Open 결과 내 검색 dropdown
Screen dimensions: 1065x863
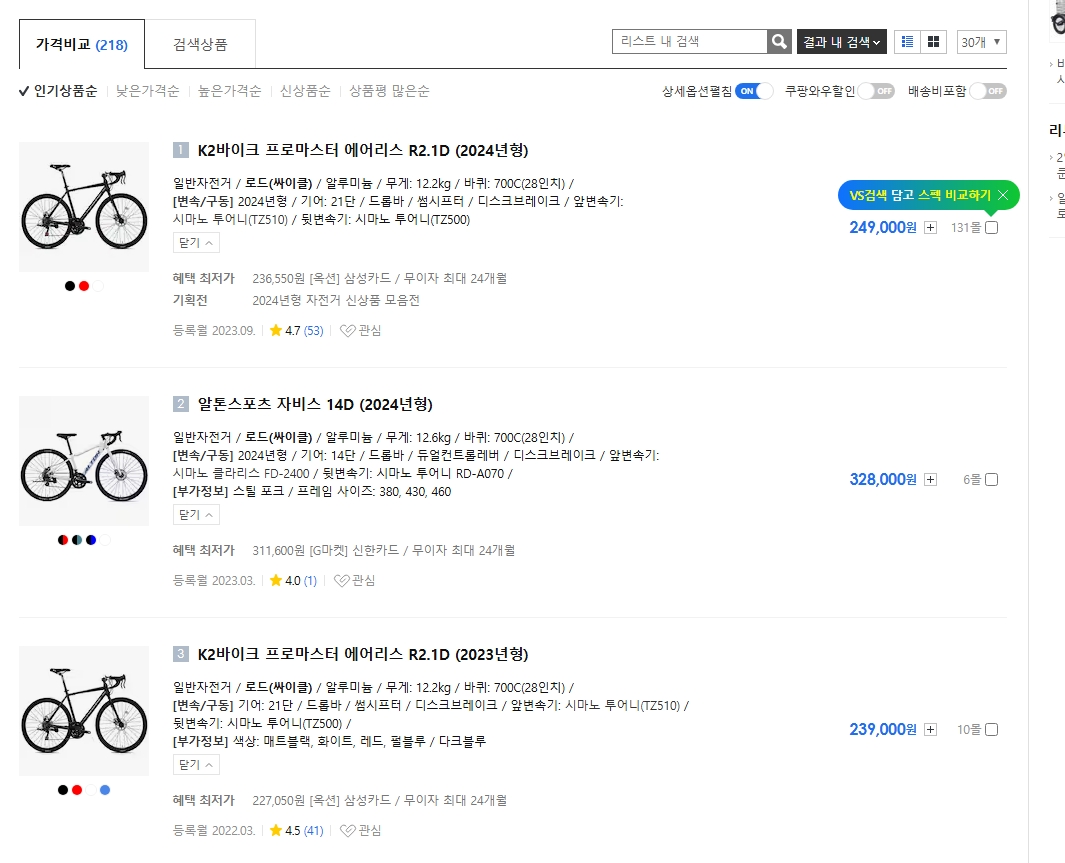(x=842, y=41)
